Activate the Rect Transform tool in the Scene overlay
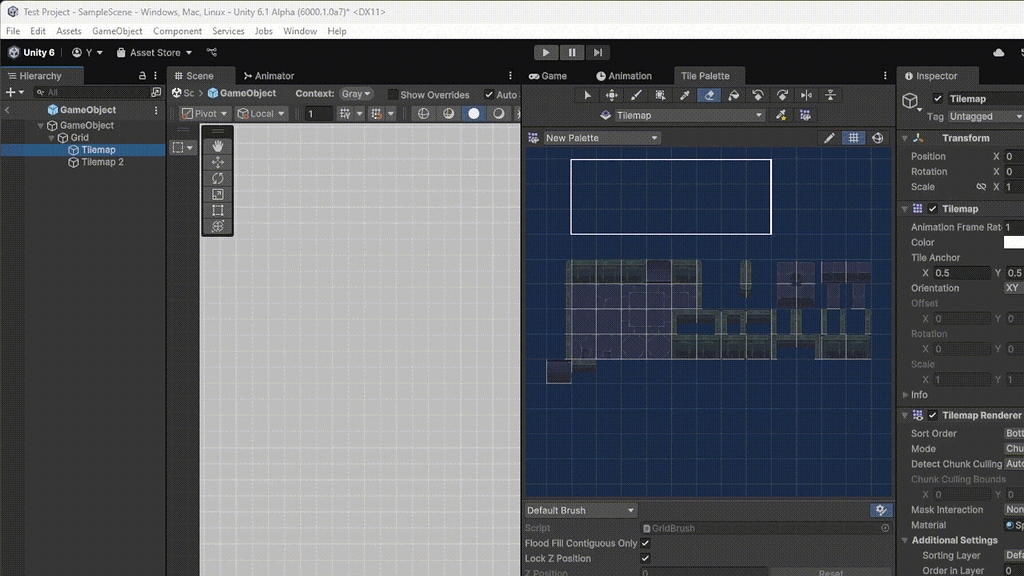 point(217,209)
